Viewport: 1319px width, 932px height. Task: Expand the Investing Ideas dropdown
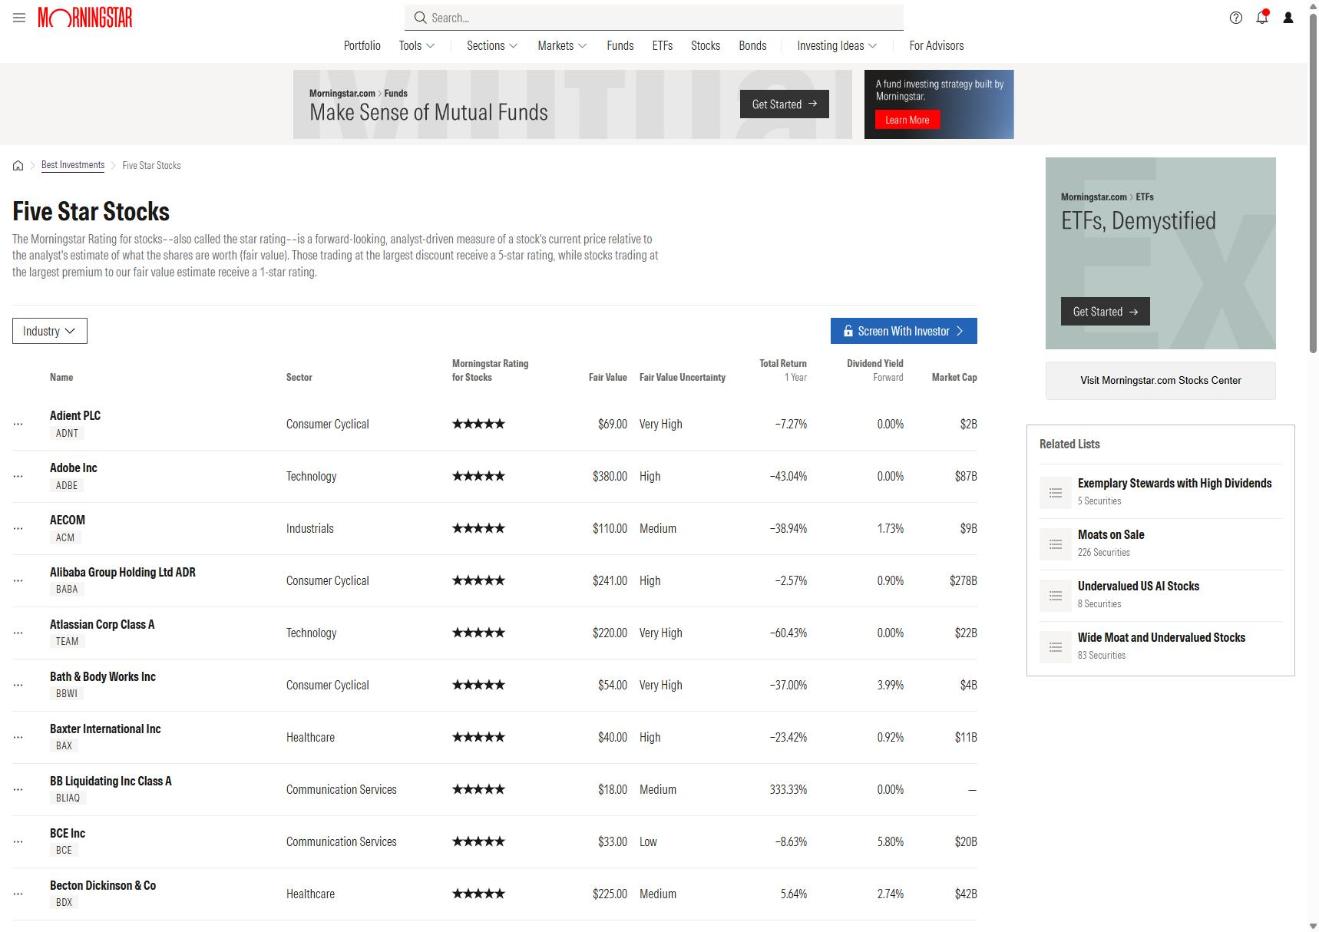[837, 46]
